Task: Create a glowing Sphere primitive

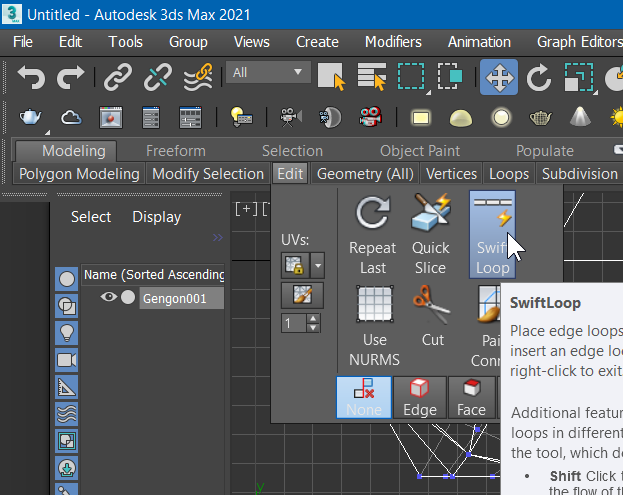Action: [x=501, y=118]
